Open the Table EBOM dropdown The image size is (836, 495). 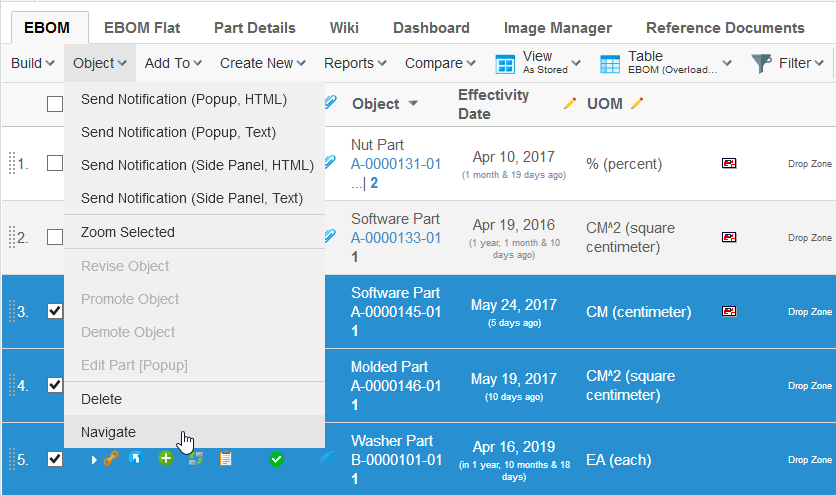coord(665,63)
